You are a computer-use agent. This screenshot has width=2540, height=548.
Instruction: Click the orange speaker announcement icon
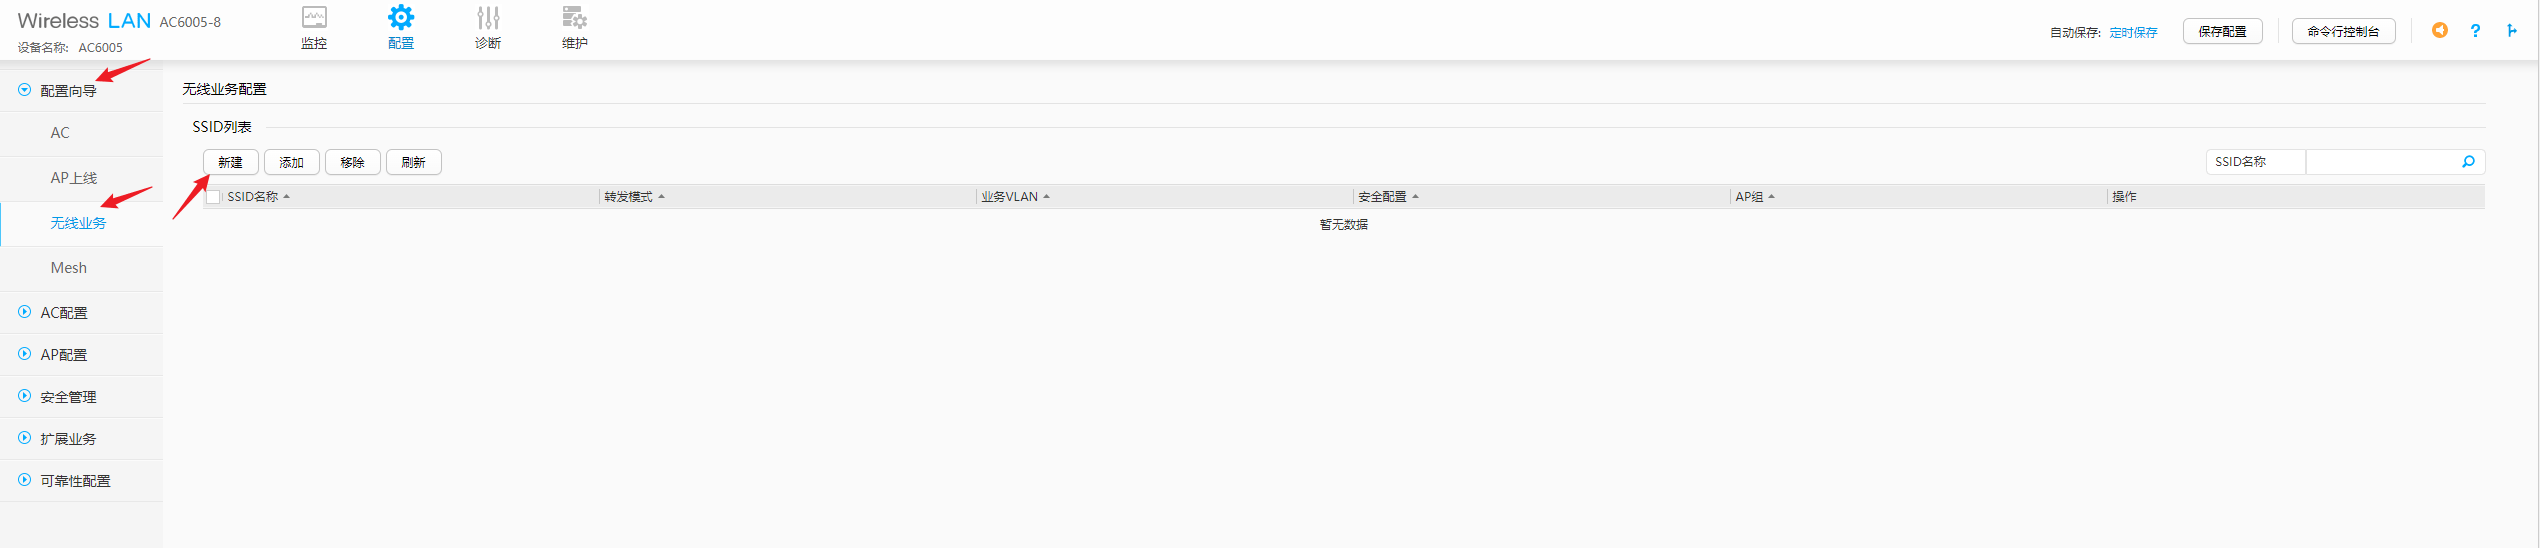tap(2440, 31)
